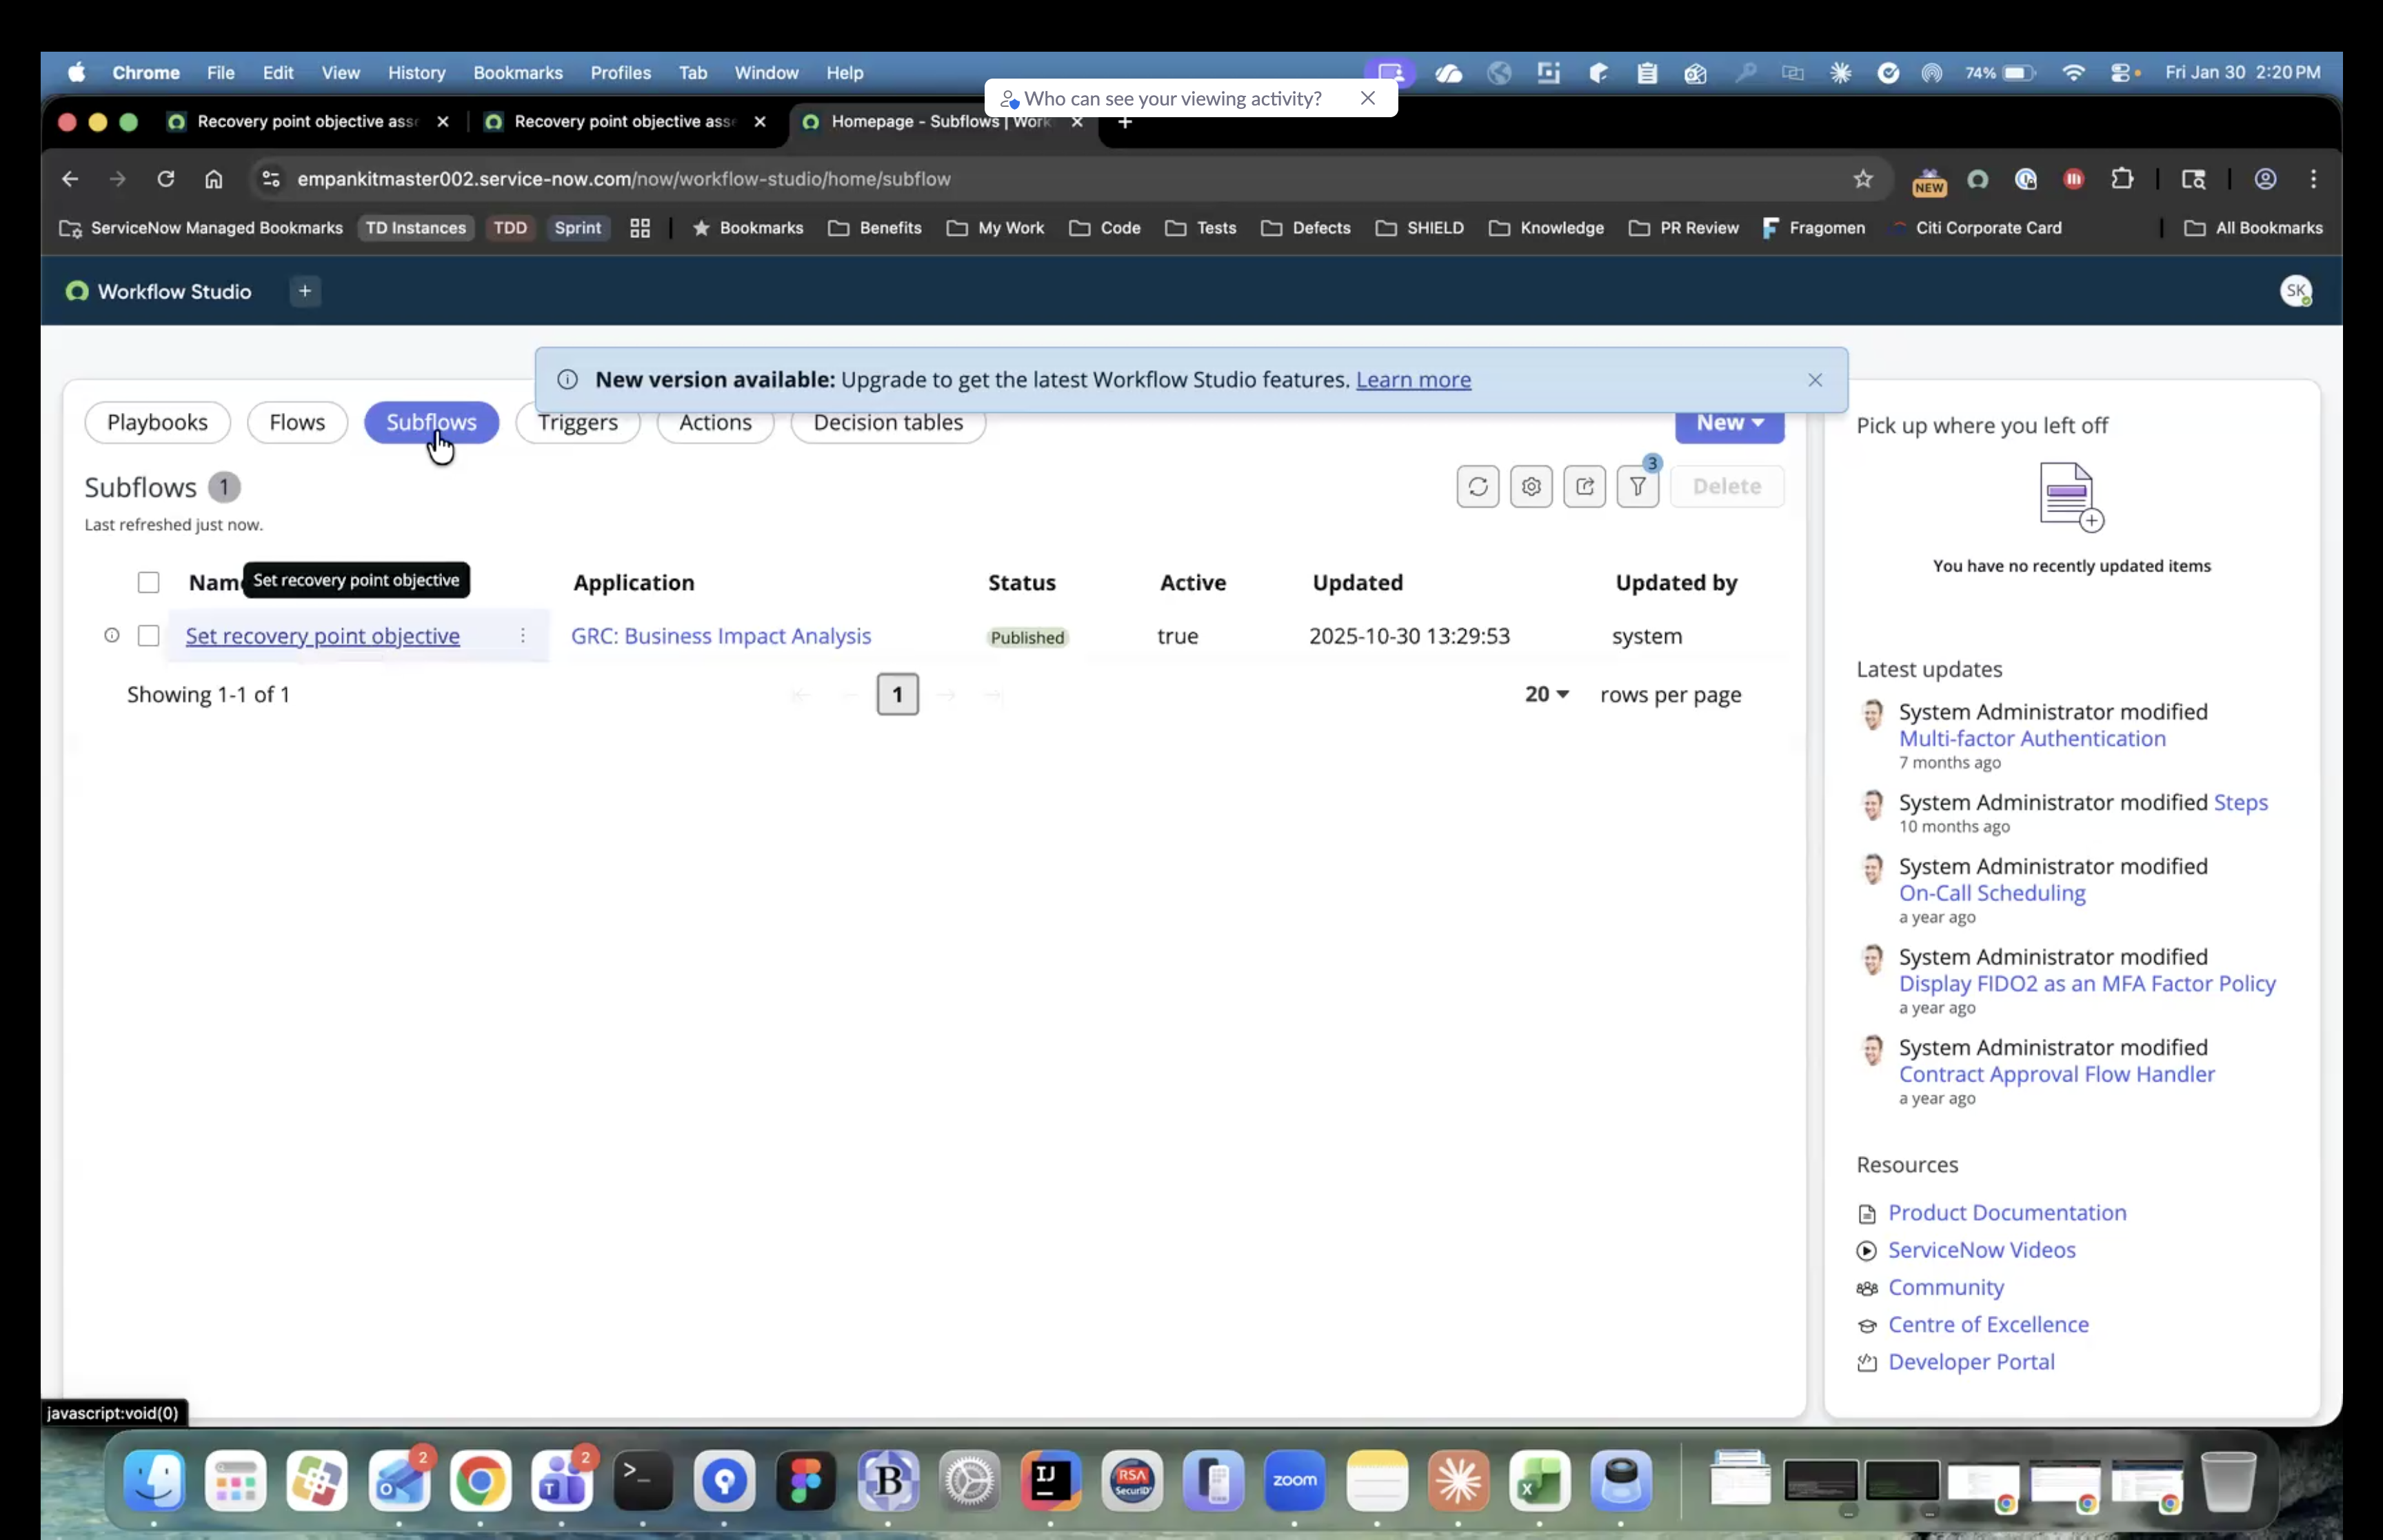Open IntelliJ IDEA from the Dock
This screenshot has height=1540, width=2383.
pos(1050,1480)
